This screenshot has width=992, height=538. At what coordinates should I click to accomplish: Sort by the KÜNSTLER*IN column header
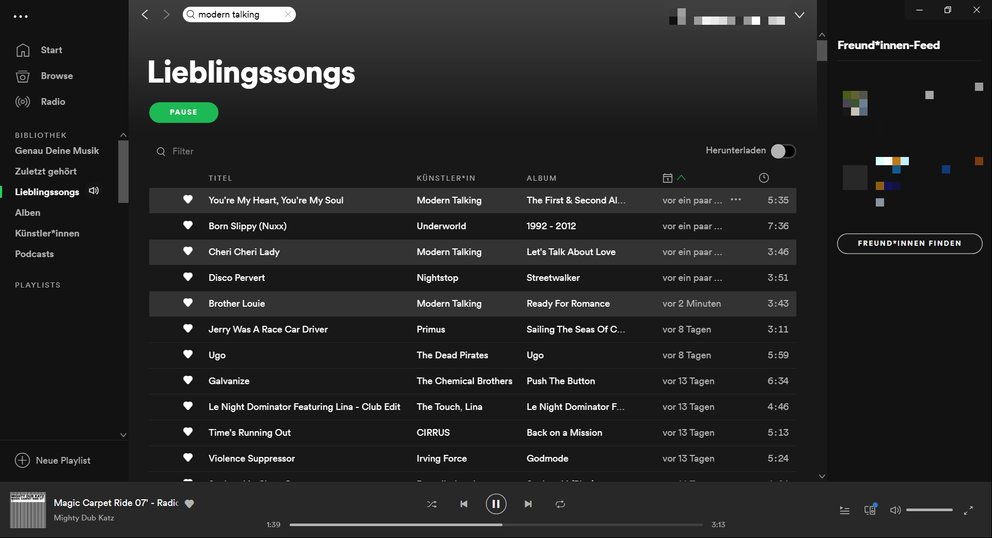tap(445, 178)
